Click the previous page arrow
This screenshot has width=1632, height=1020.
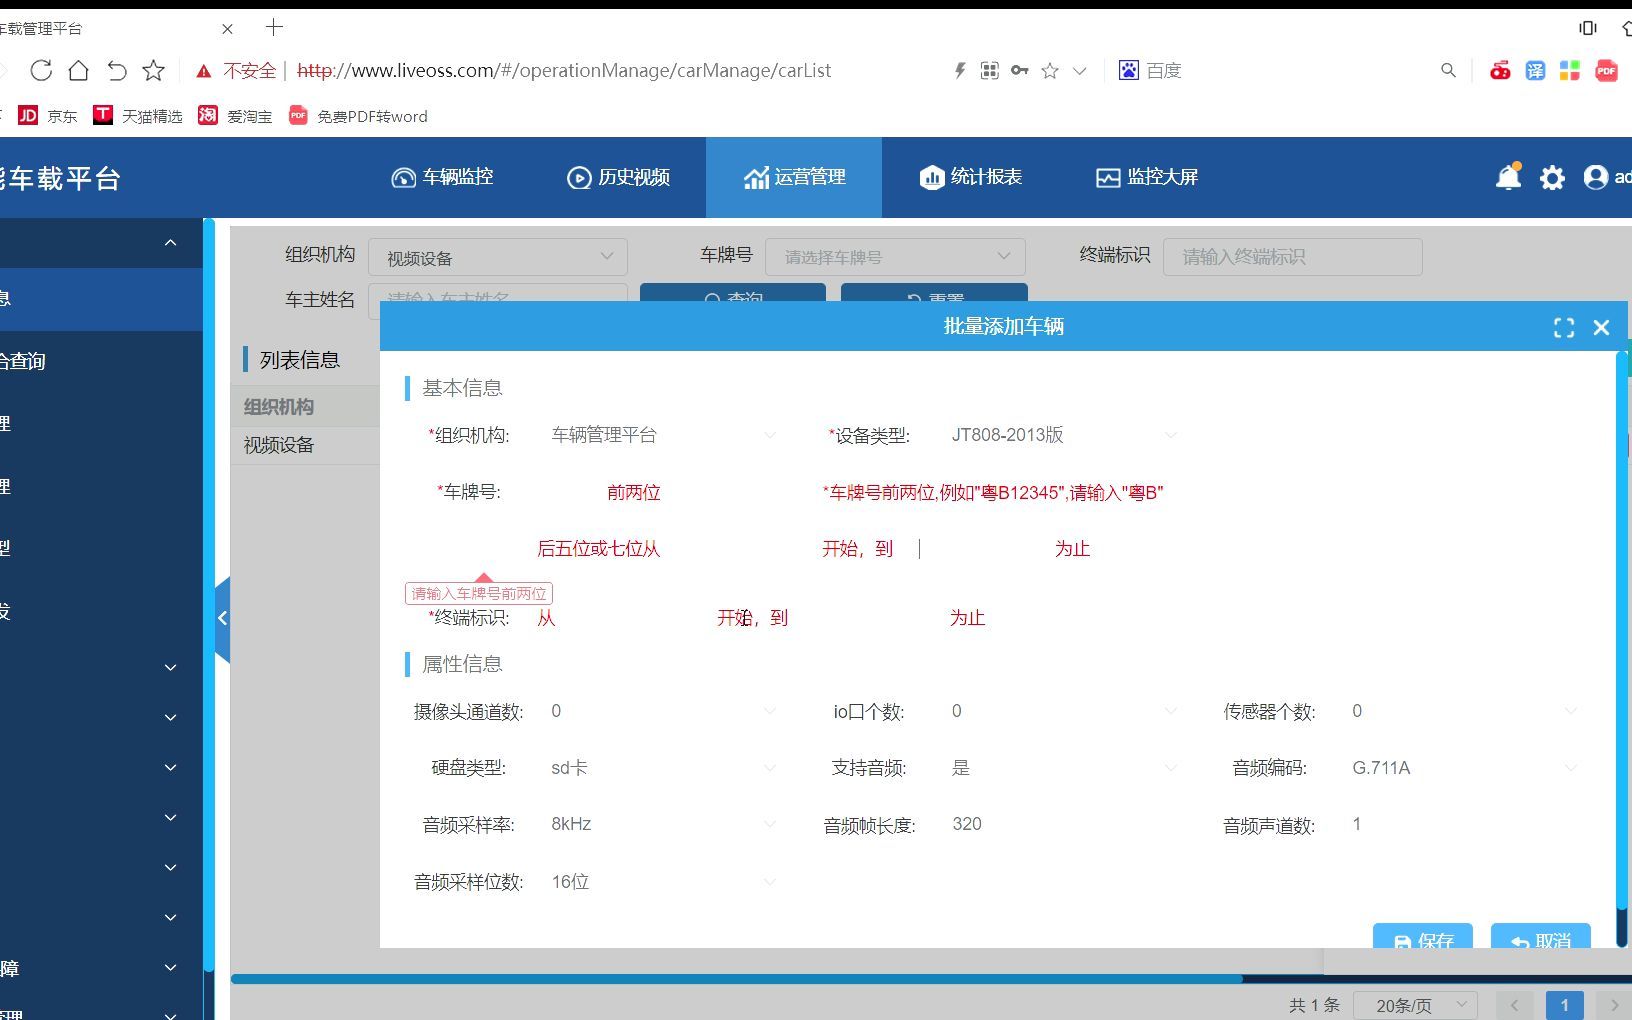(x=1514, y=1005)
